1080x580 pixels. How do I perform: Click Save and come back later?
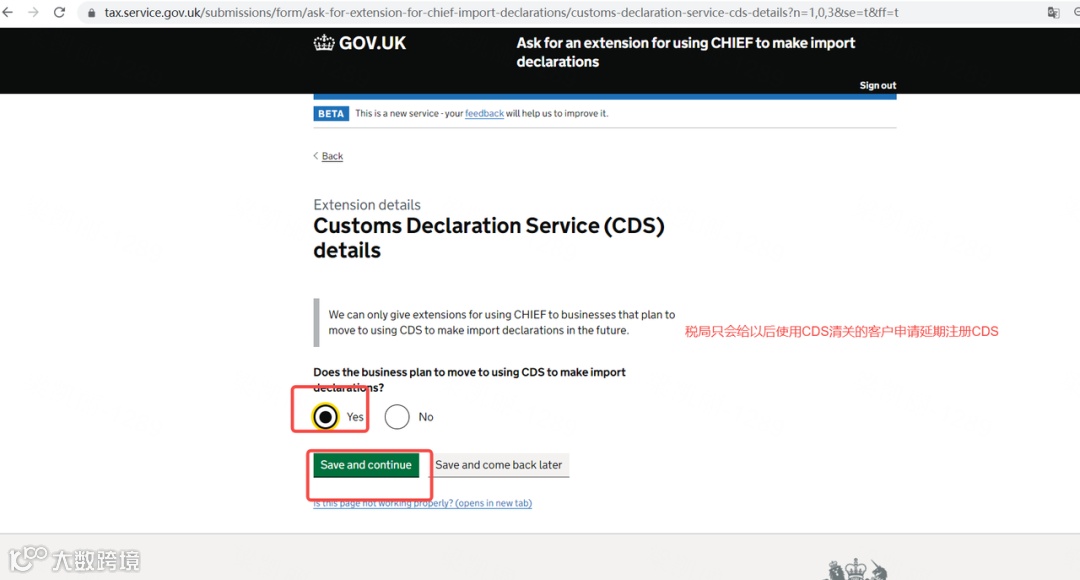(x=499, y=465)
